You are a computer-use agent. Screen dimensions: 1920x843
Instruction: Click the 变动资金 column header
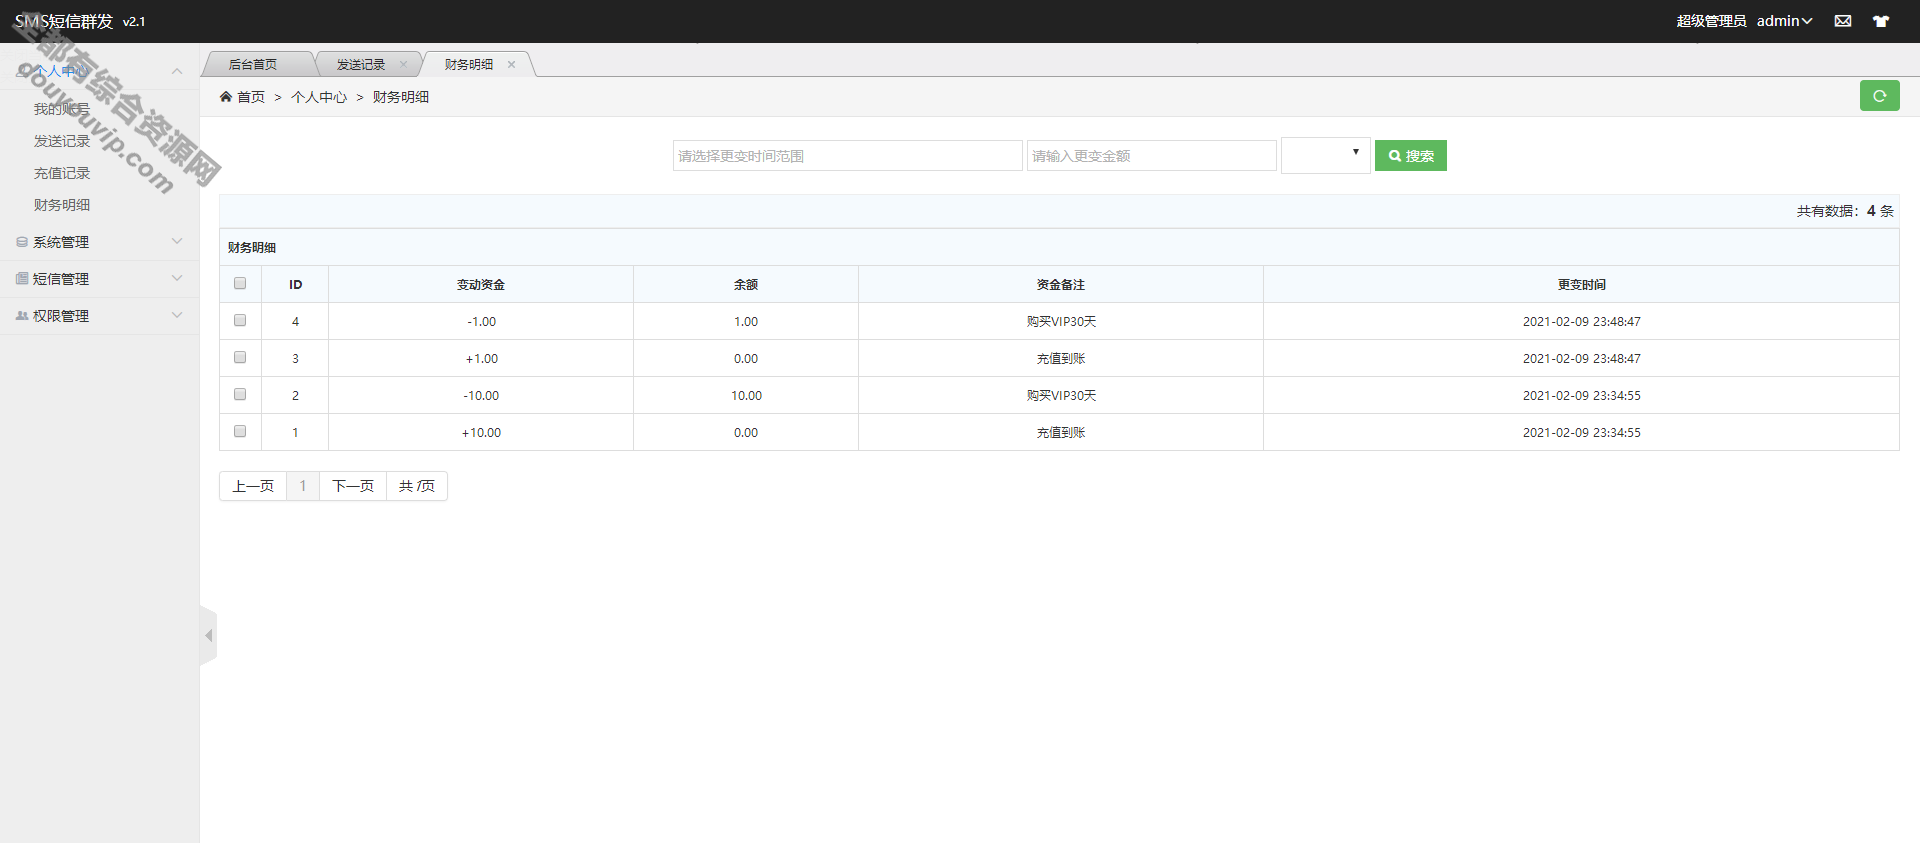click(x=481, y=285)
